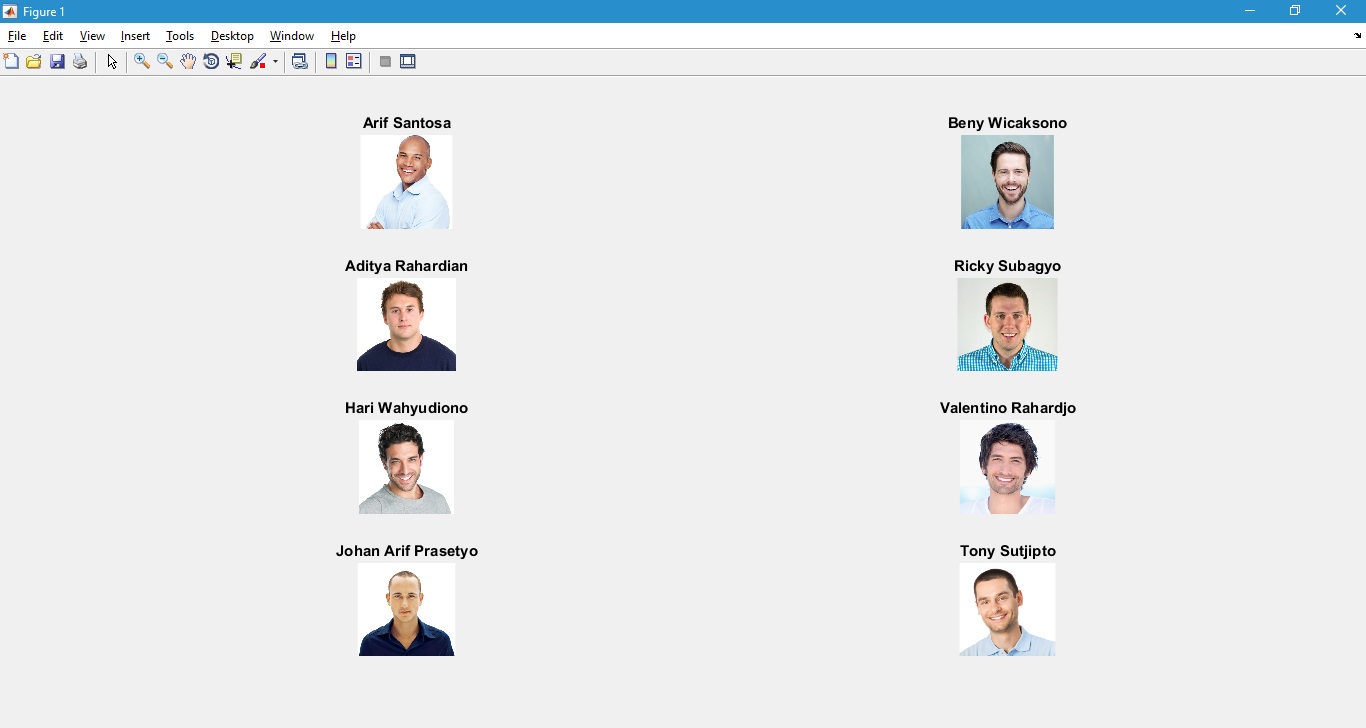Save the figure with the floppy disk icon
The image size is (1366, 728).
point(57,62)
